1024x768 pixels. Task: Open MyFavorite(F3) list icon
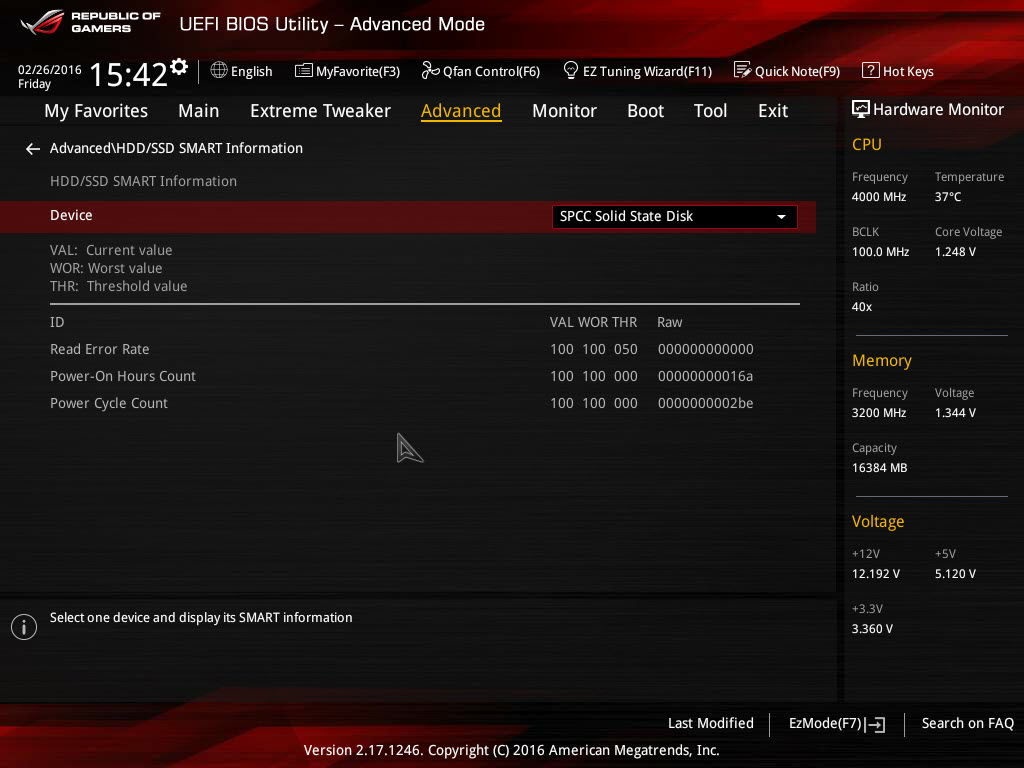(303, 71)
